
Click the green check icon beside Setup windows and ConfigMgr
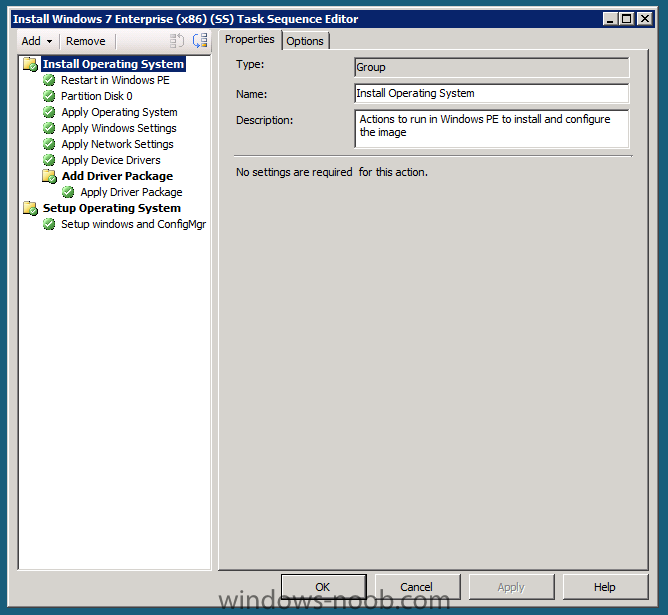49,224
